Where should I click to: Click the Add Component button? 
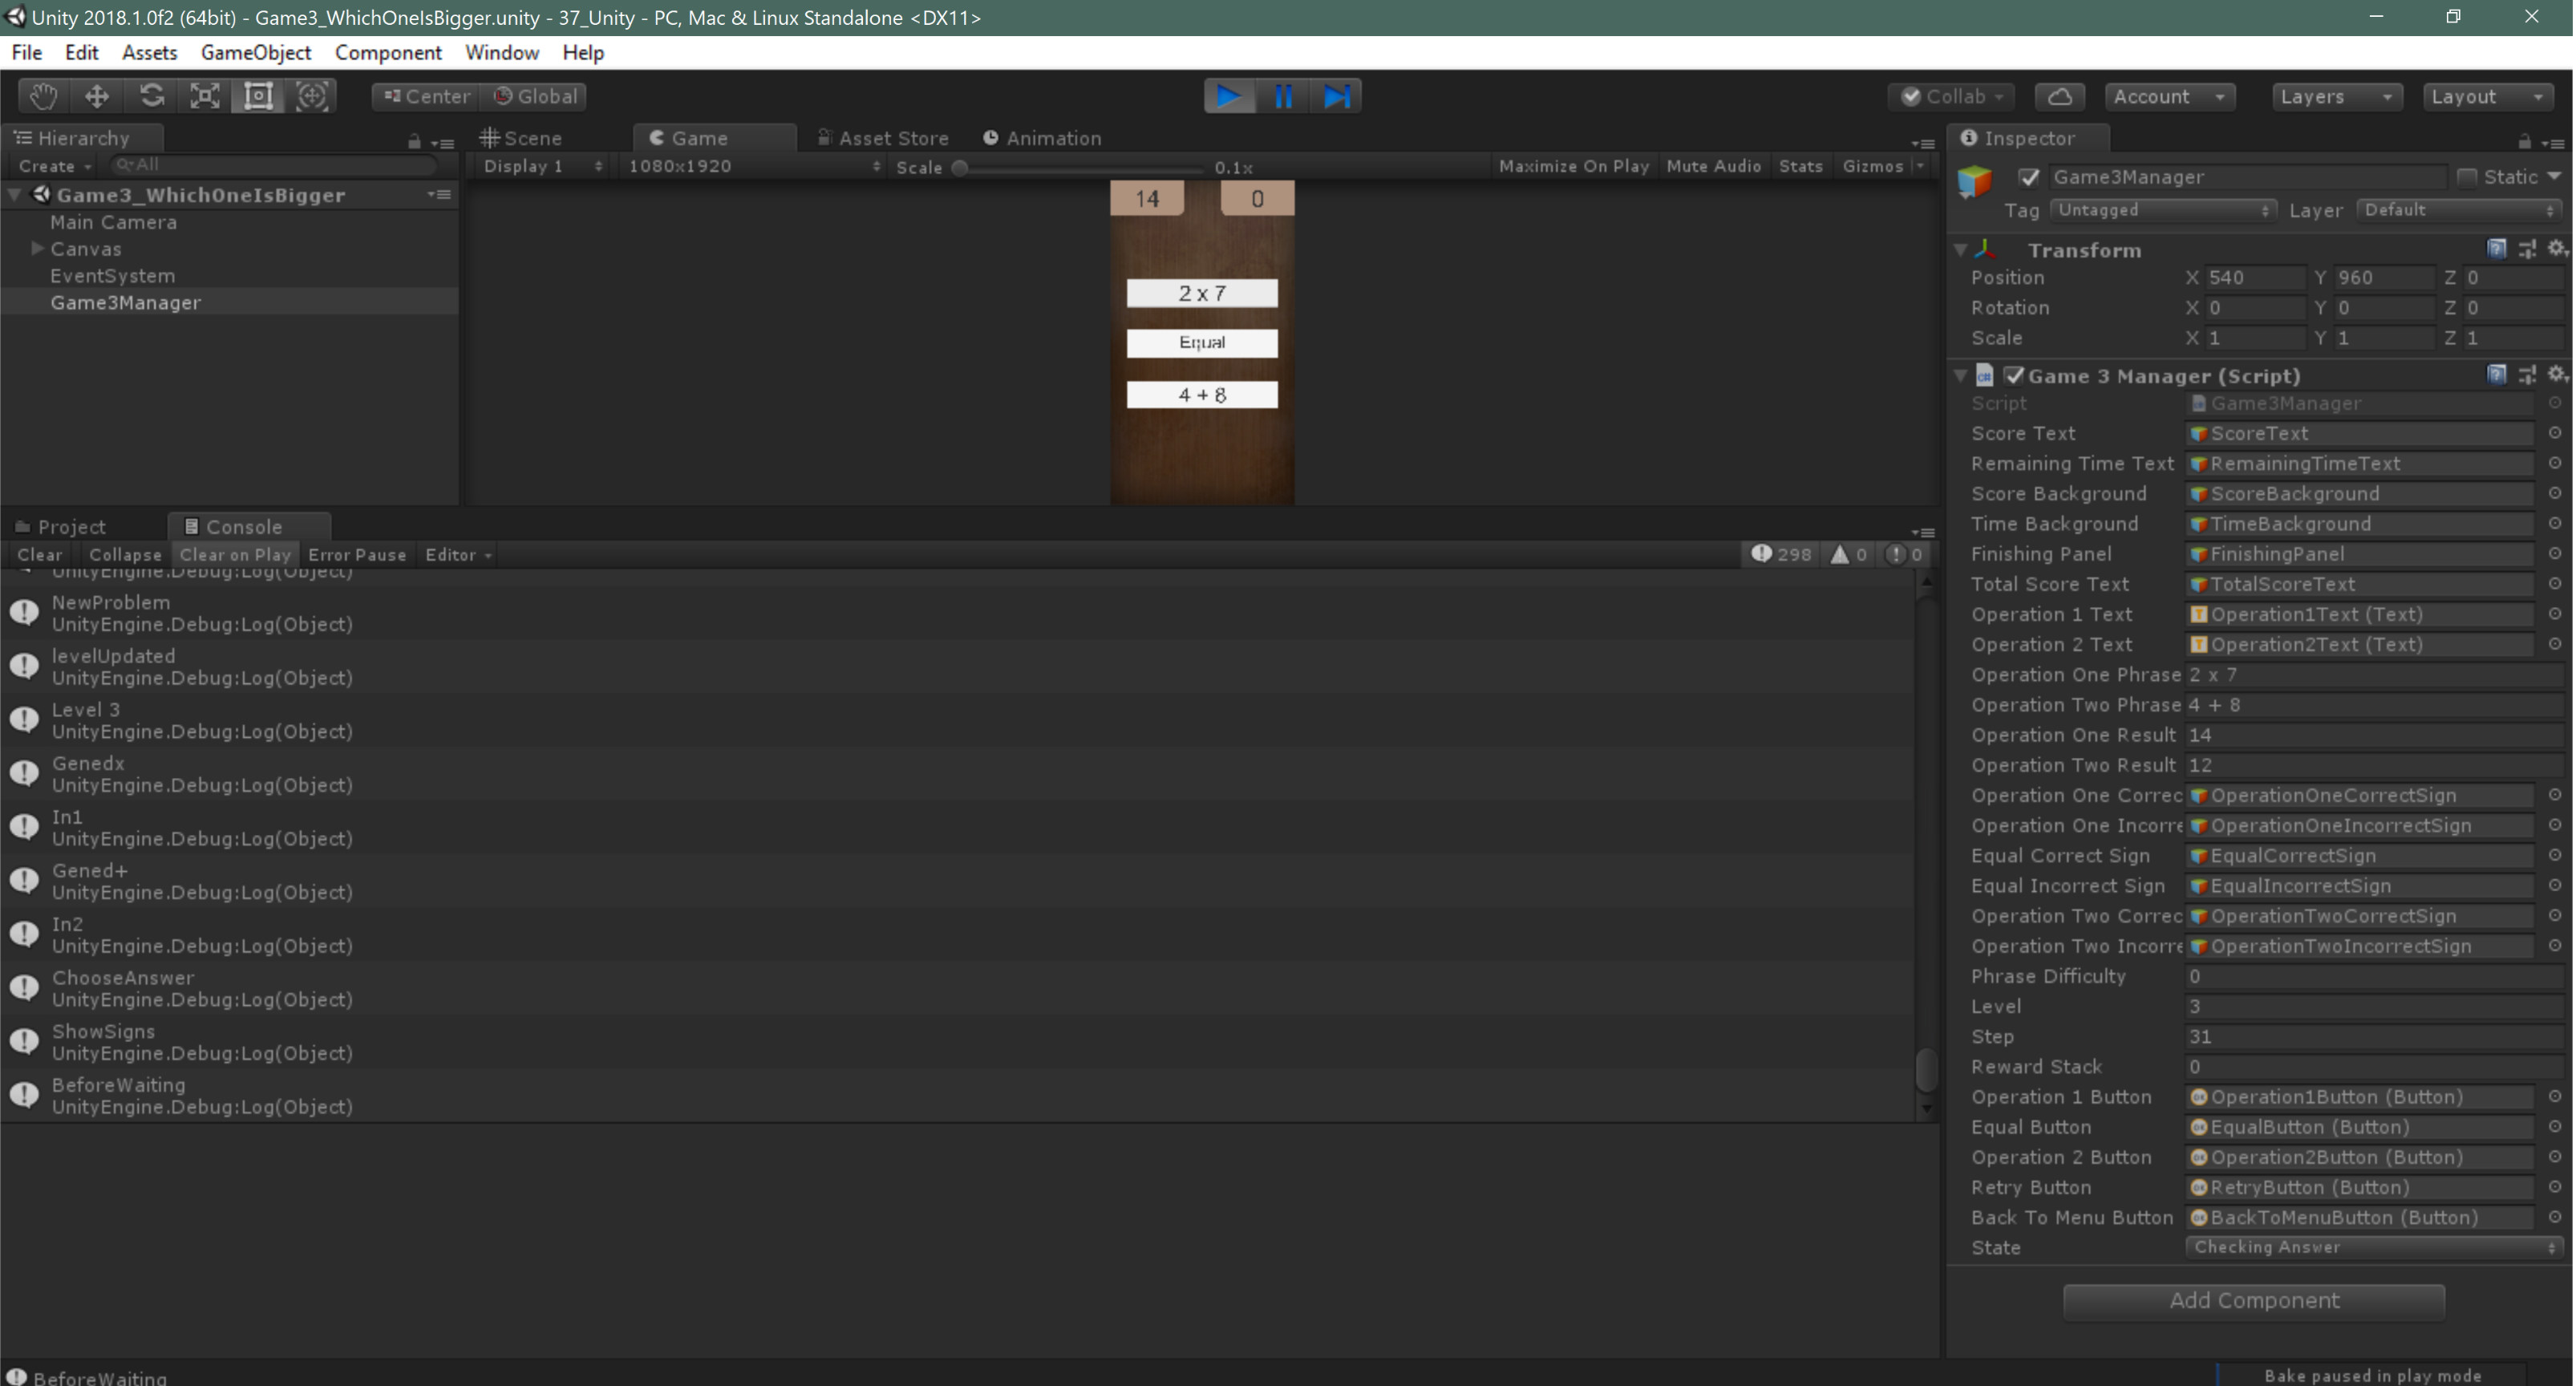[x=2253, y=1300]
